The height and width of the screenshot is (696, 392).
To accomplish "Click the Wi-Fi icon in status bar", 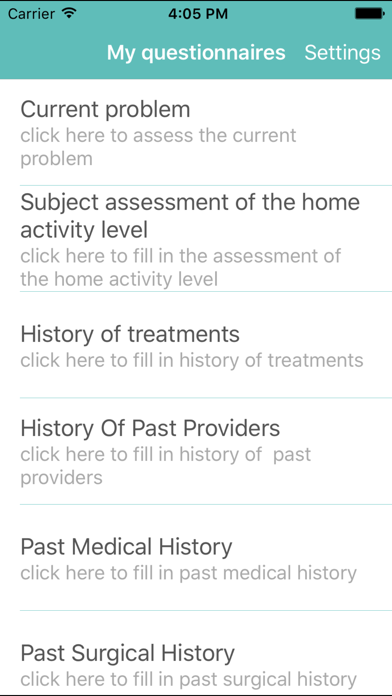I will click(x=69, y=13).
